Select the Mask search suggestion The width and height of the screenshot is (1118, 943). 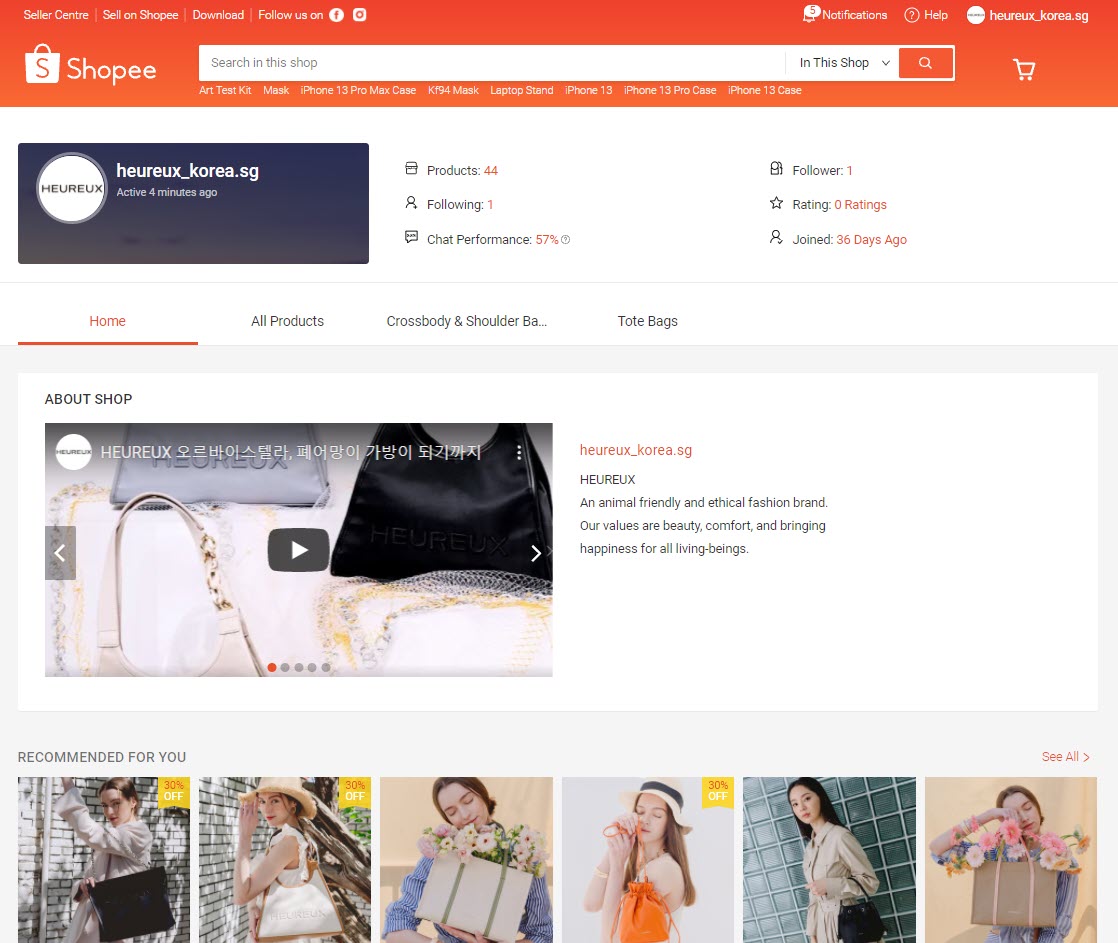pos(276,91)
